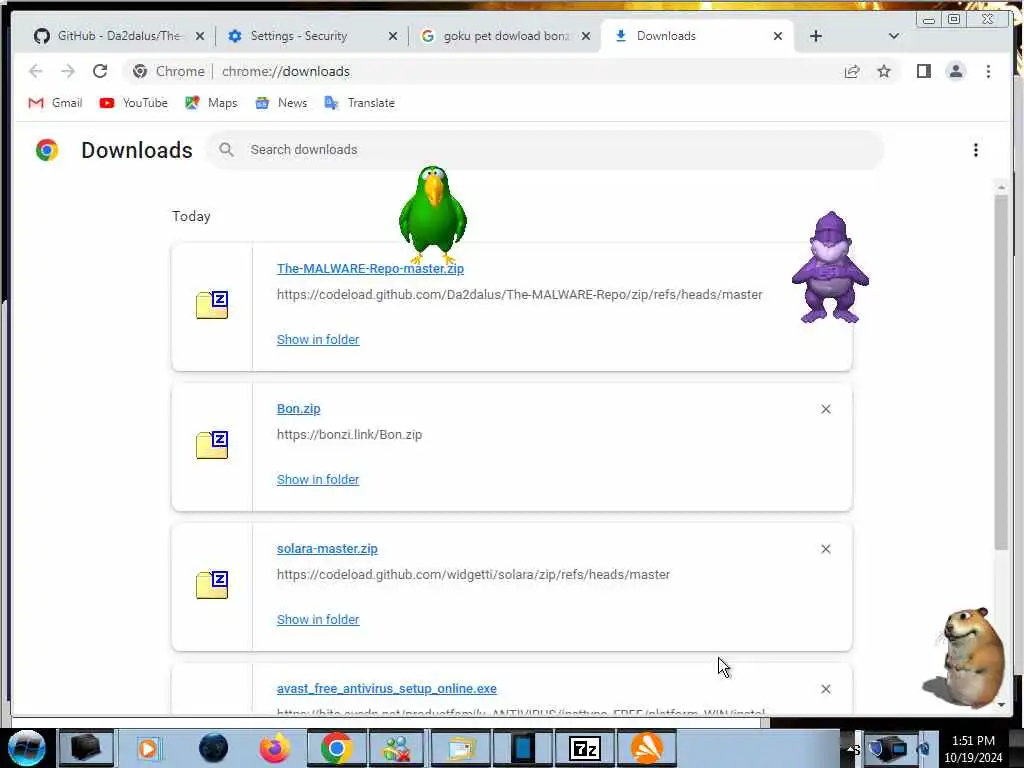The height and width of the screenshot is (768, 1024).
Task: Go back to previous page
Action: [36, 71]
